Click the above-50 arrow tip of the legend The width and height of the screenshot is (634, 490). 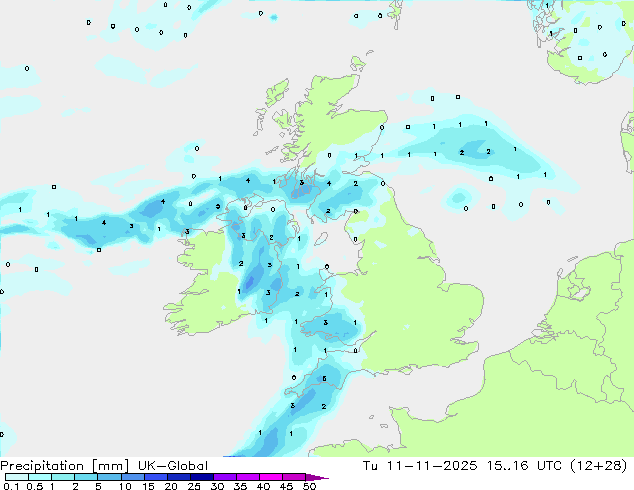tap(317, 477)
